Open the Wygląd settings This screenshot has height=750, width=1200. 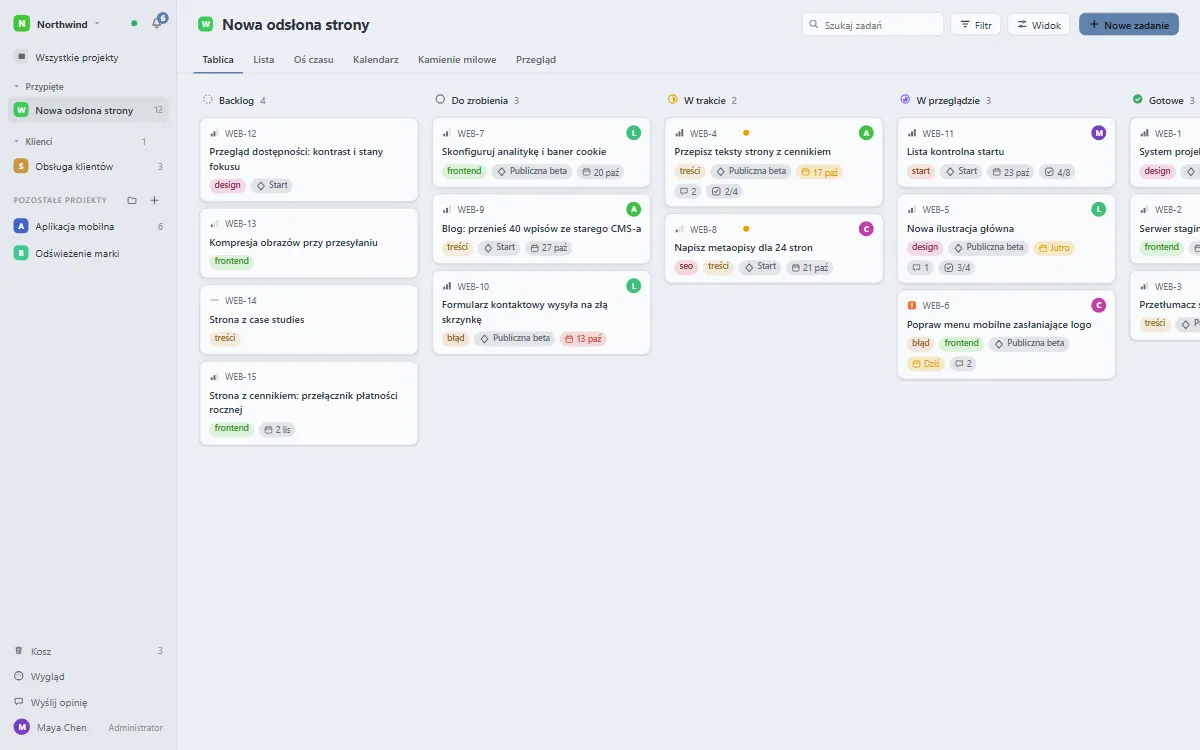click(x=89, y=677)
